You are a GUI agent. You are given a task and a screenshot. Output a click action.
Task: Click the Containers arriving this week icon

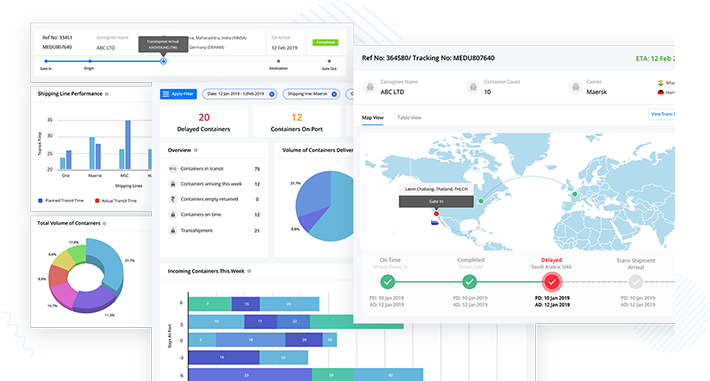tap(173, 184)
